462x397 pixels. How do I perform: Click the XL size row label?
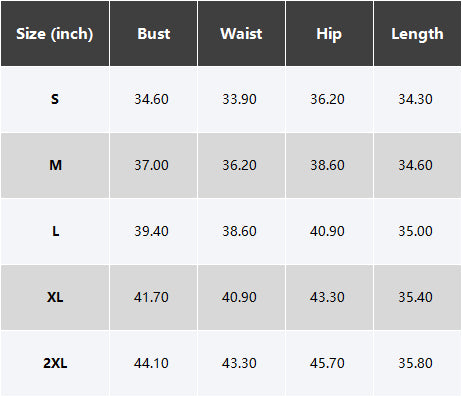[x=55, y=297]
